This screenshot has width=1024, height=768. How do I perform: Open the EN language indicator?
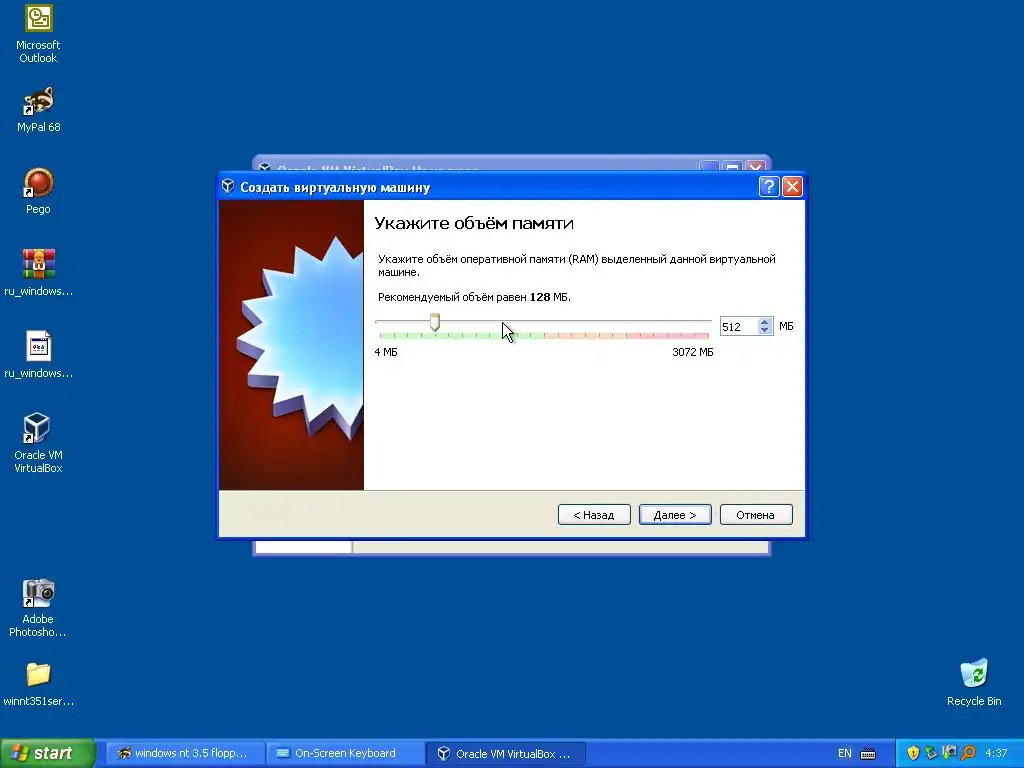(844, 754)
